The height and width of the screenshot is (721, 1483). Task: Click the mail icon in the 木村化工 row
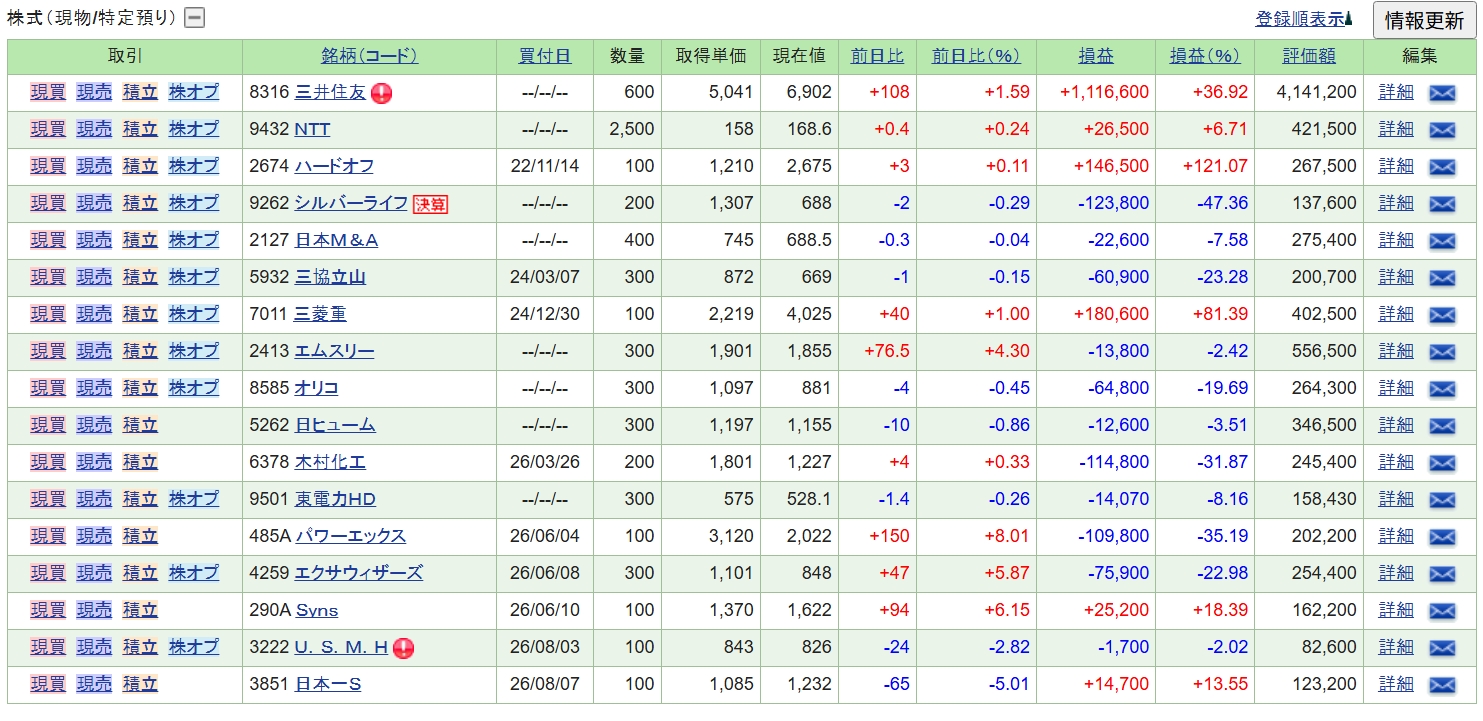pos(1441,463)
